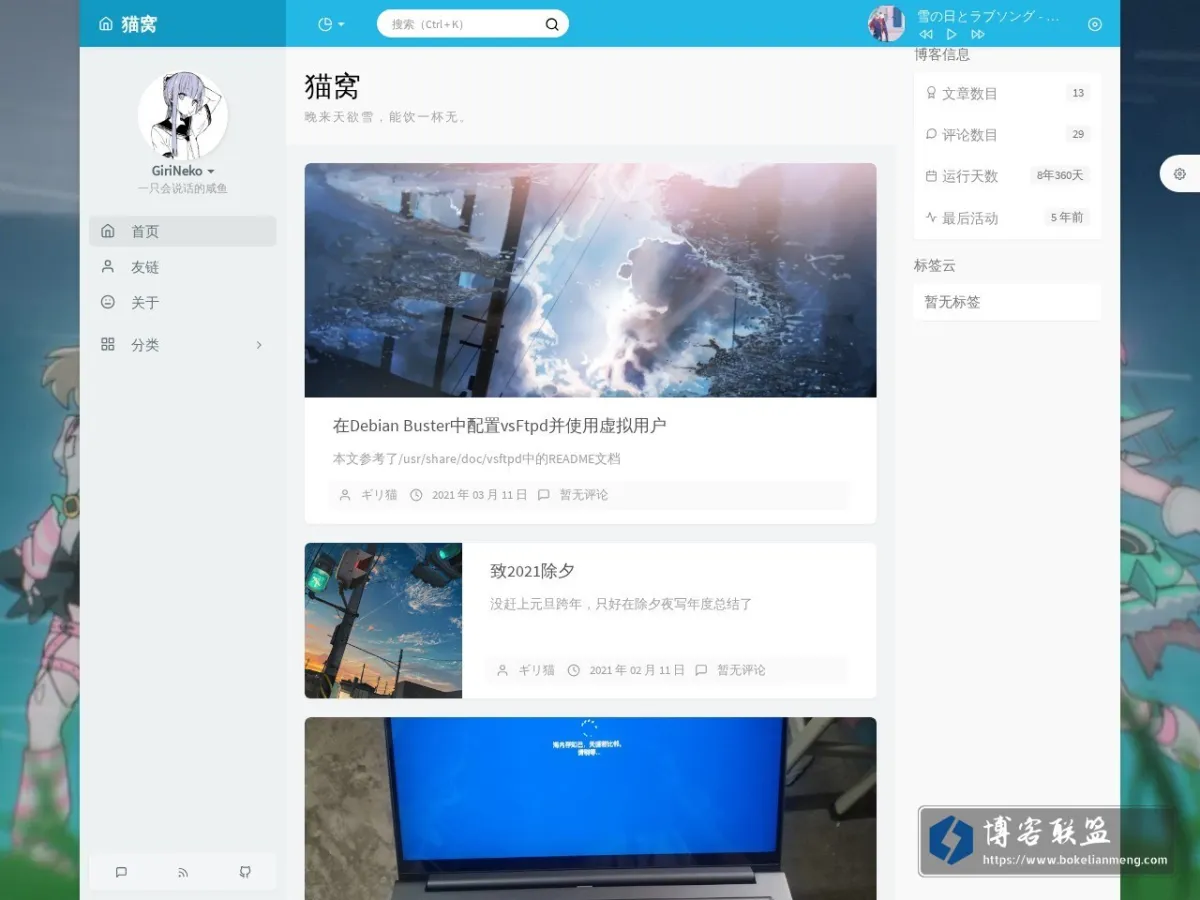This screenshot has height=900, width=1200.
Task: Expand the GiriNeko name dropdown
Action: (183, 171)
